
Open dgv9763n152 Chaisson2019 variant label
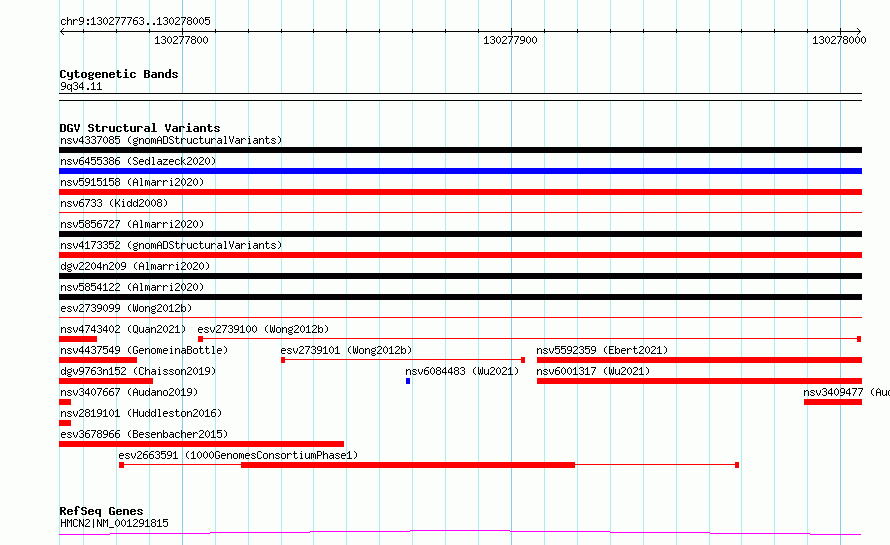click(138, 371)
